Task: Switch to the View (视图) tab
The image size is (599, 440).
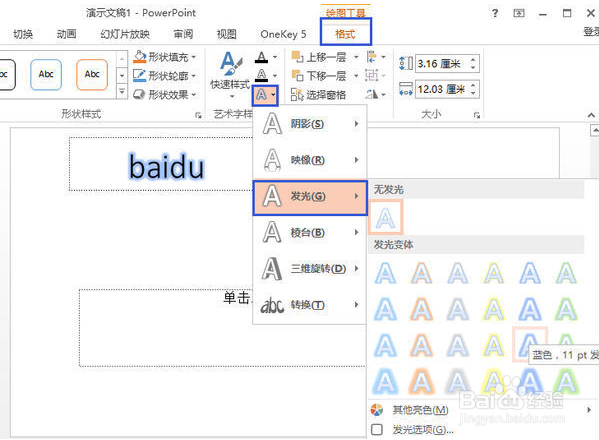Action: 226,34
